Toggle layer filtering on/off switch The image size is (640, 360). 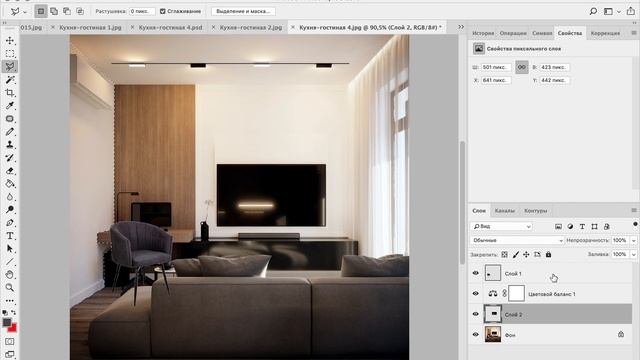[635, 224]
